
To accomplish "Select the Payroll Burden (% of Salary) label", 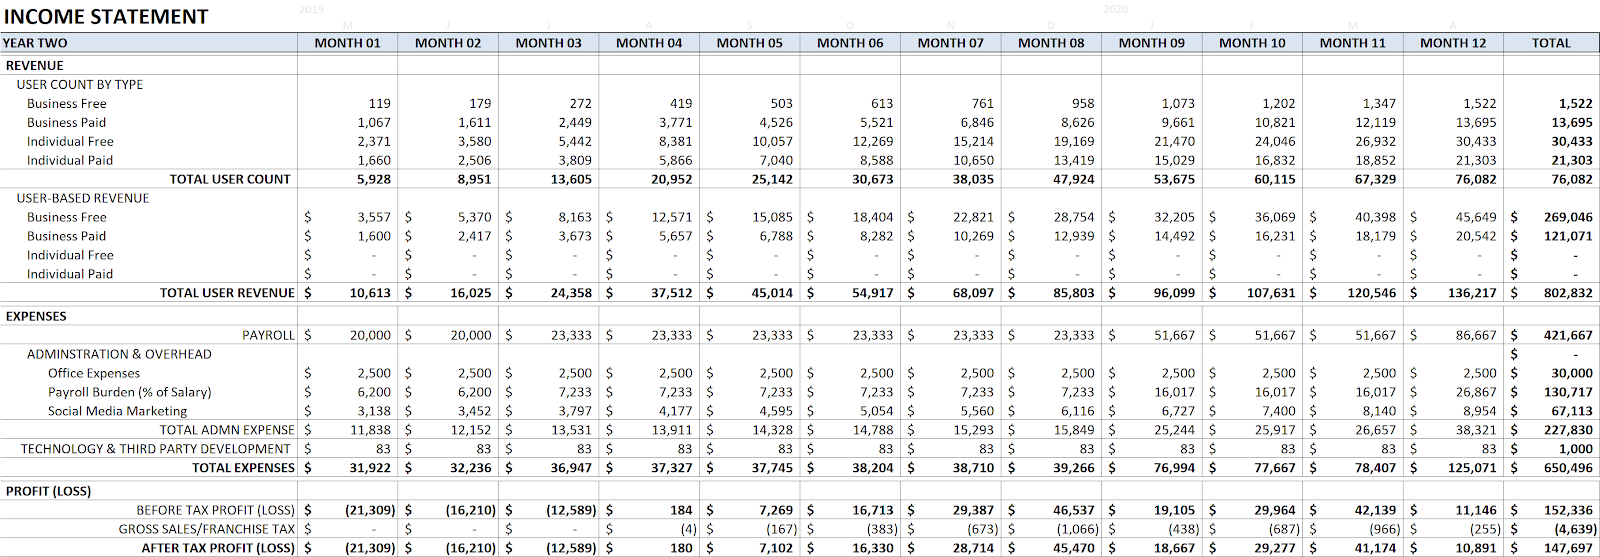I will pyautogui.click(x=130, y=393).
